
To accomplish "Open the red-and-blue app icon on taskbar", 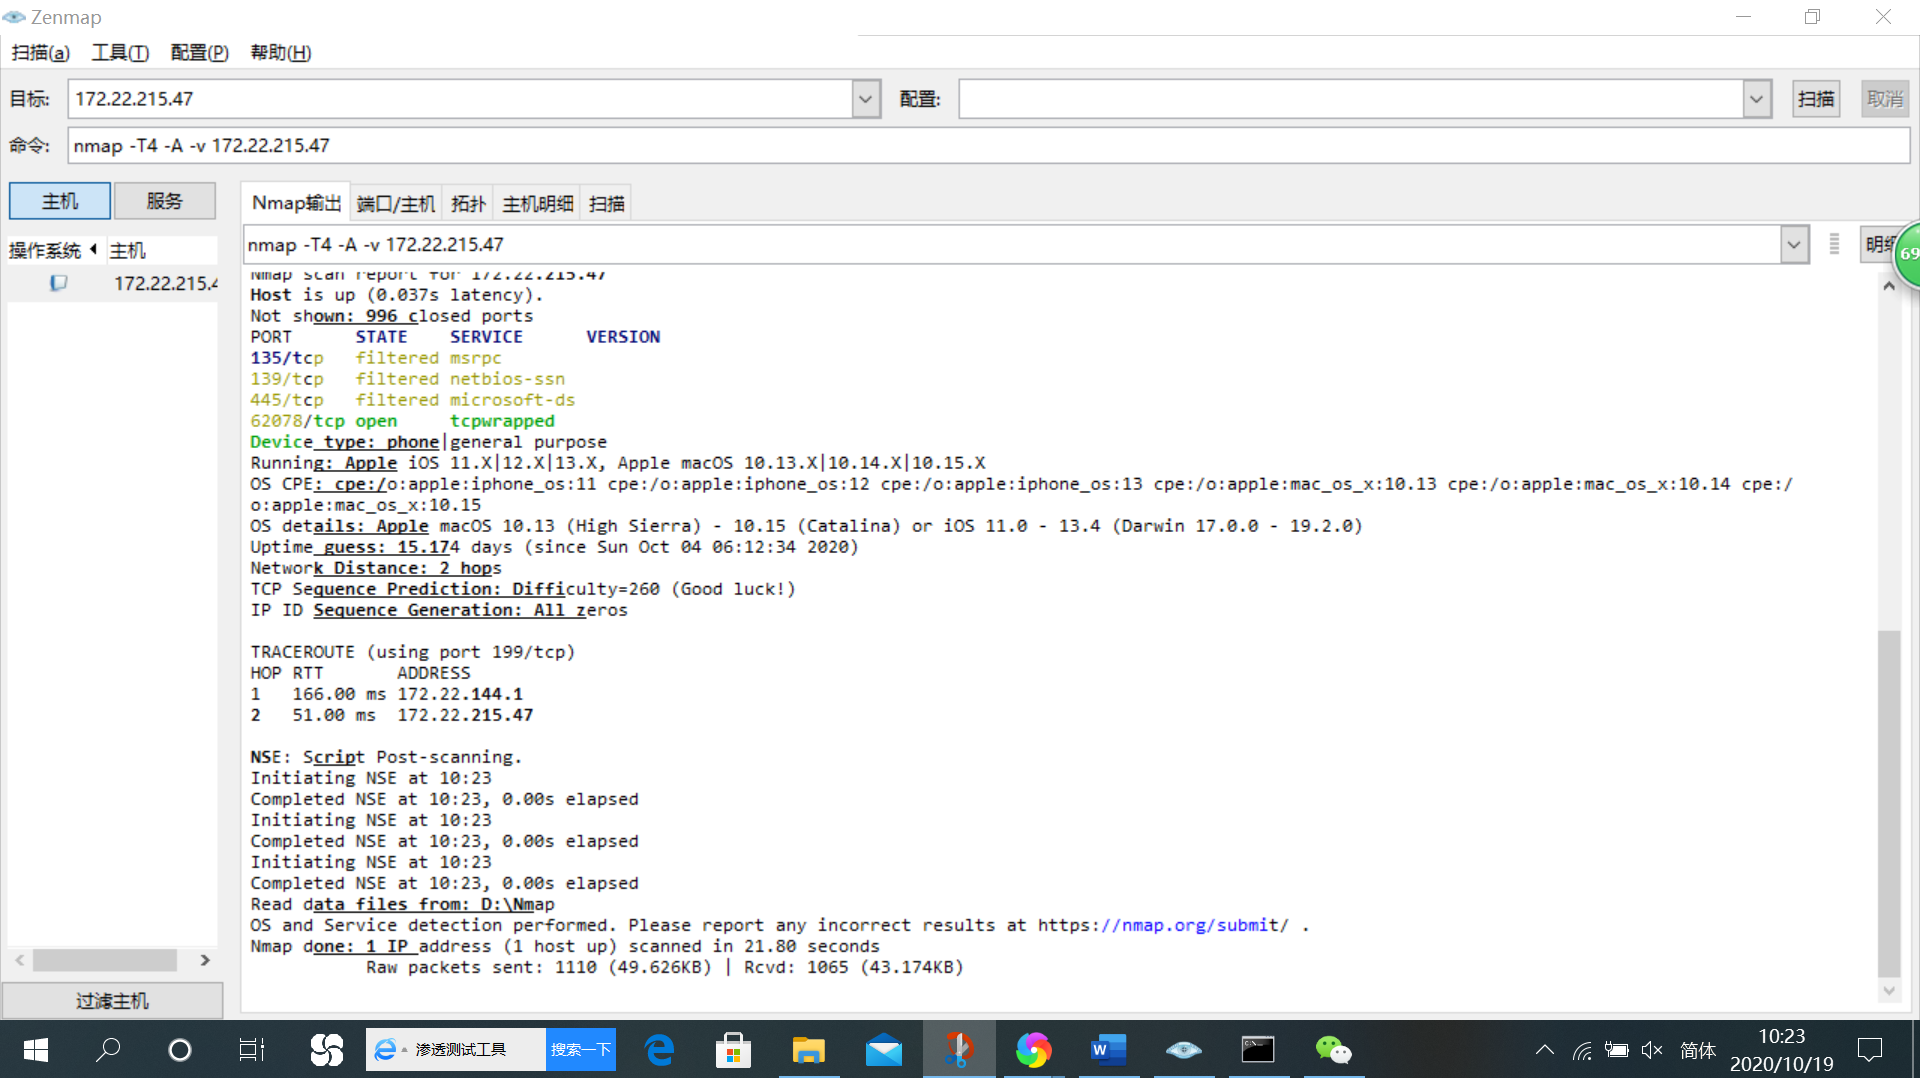I will click(959, 1049).
